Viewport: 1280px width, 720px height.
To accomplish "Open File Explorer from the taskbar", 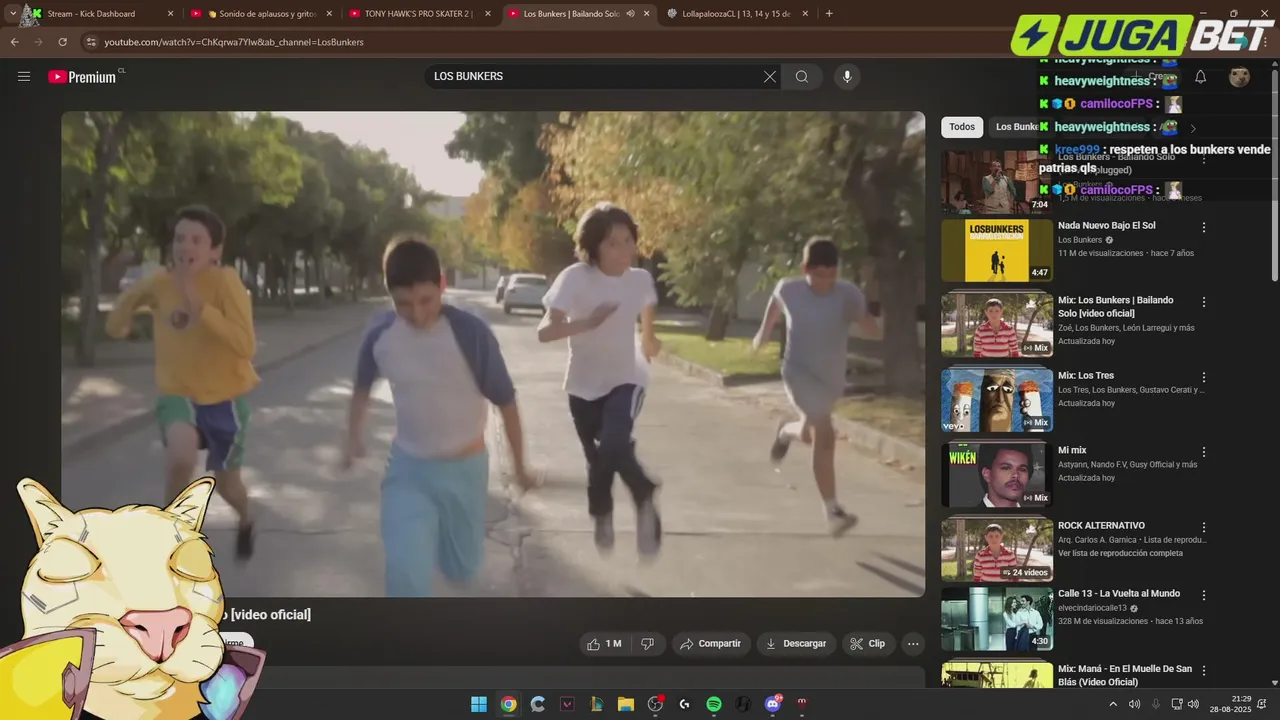I will 626,704.
